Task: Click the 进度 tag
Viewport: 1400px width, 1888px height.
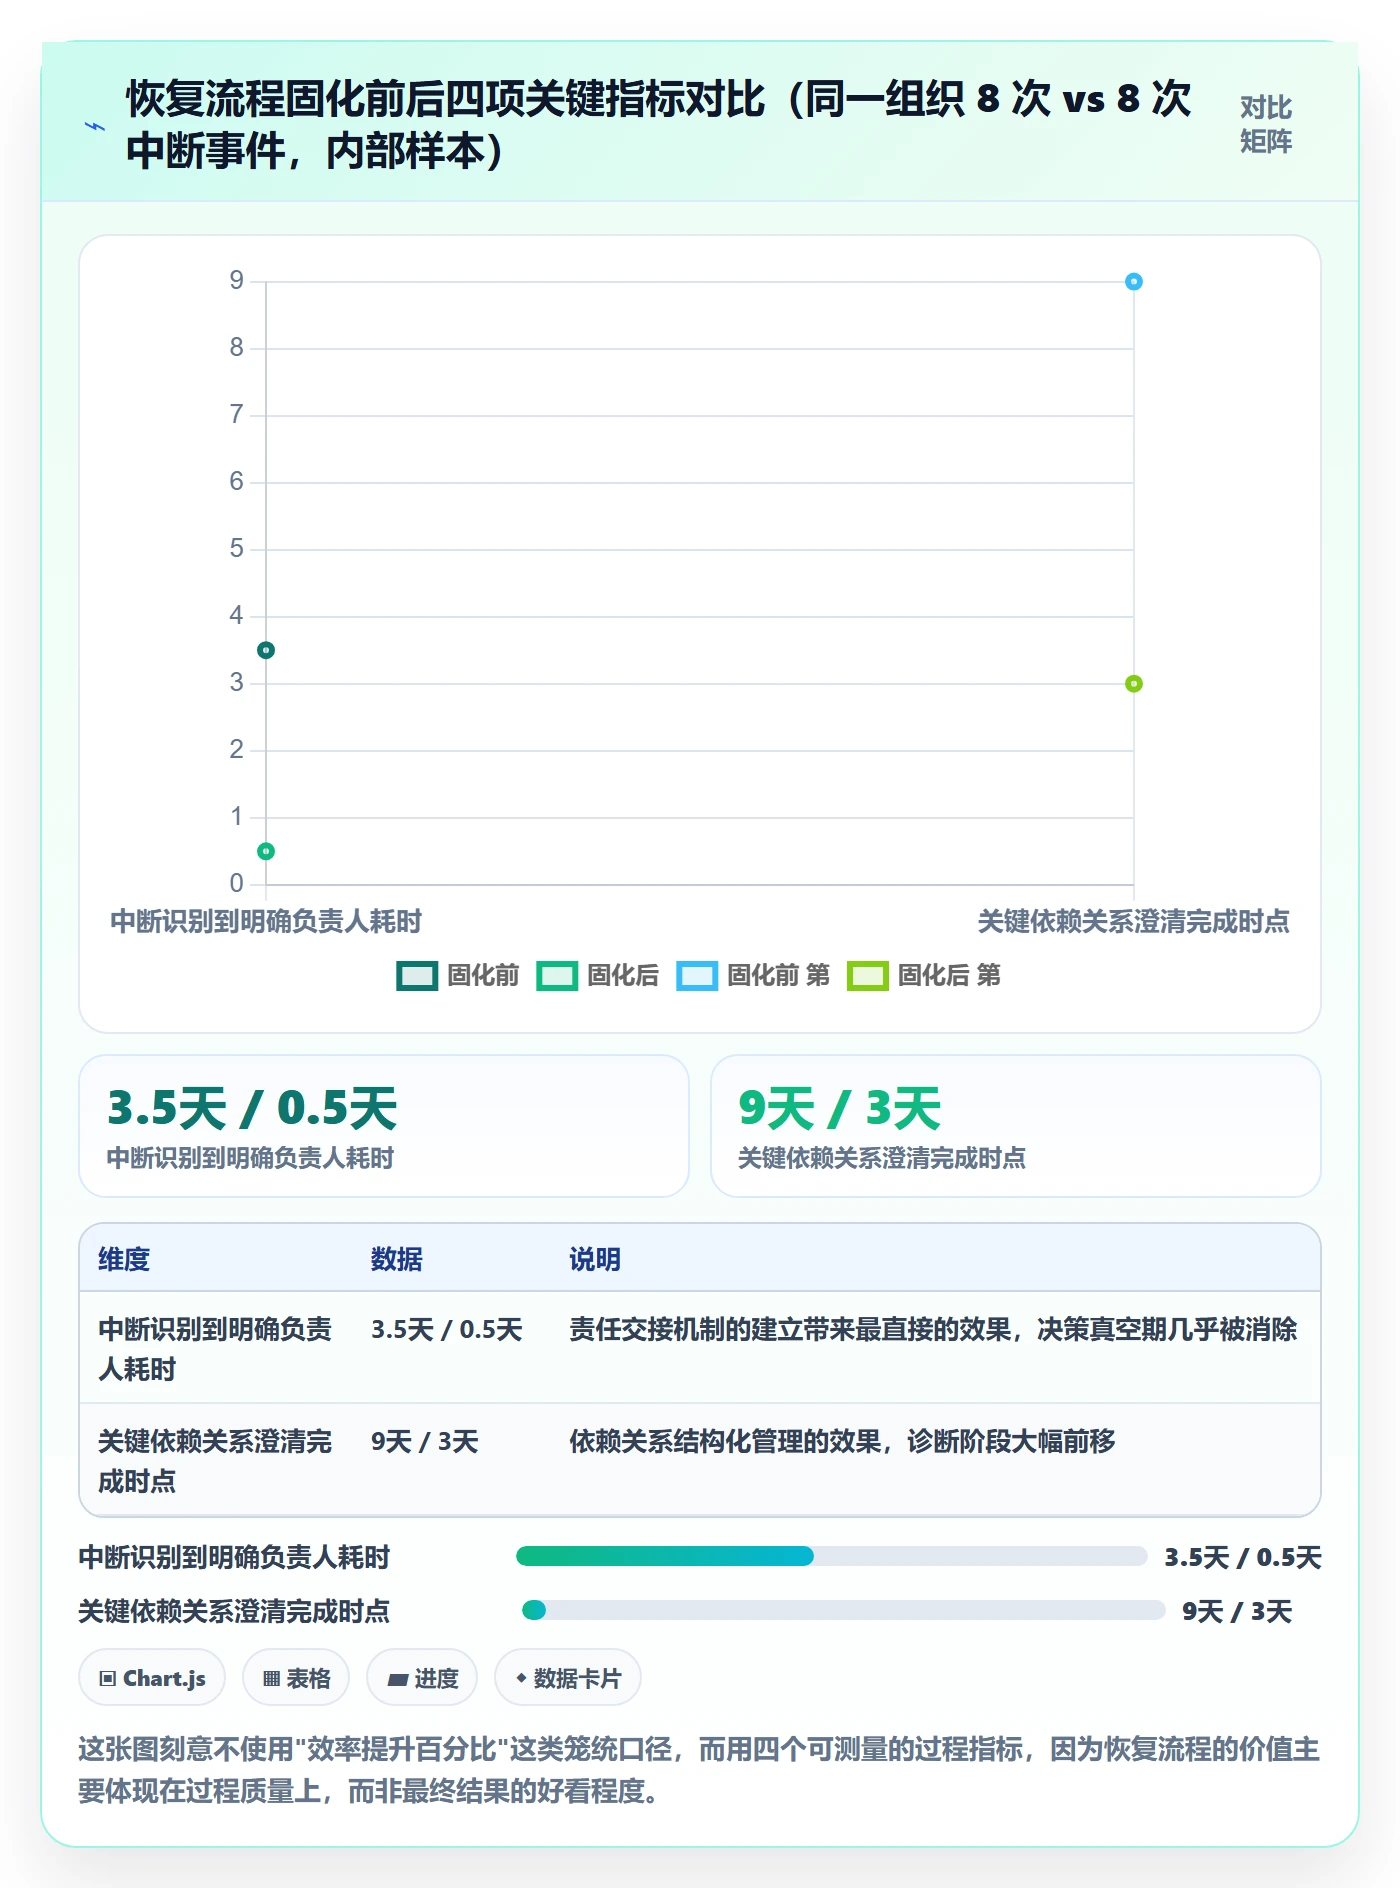Action: click(x=422, y=1678)
